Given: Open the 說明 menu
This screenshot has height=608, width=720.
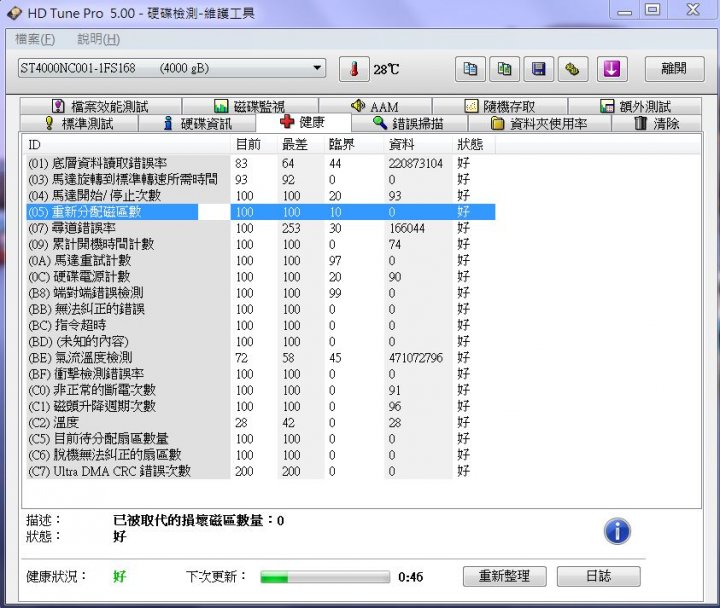Looking at the screenshot, I should [x=98, y=39].
